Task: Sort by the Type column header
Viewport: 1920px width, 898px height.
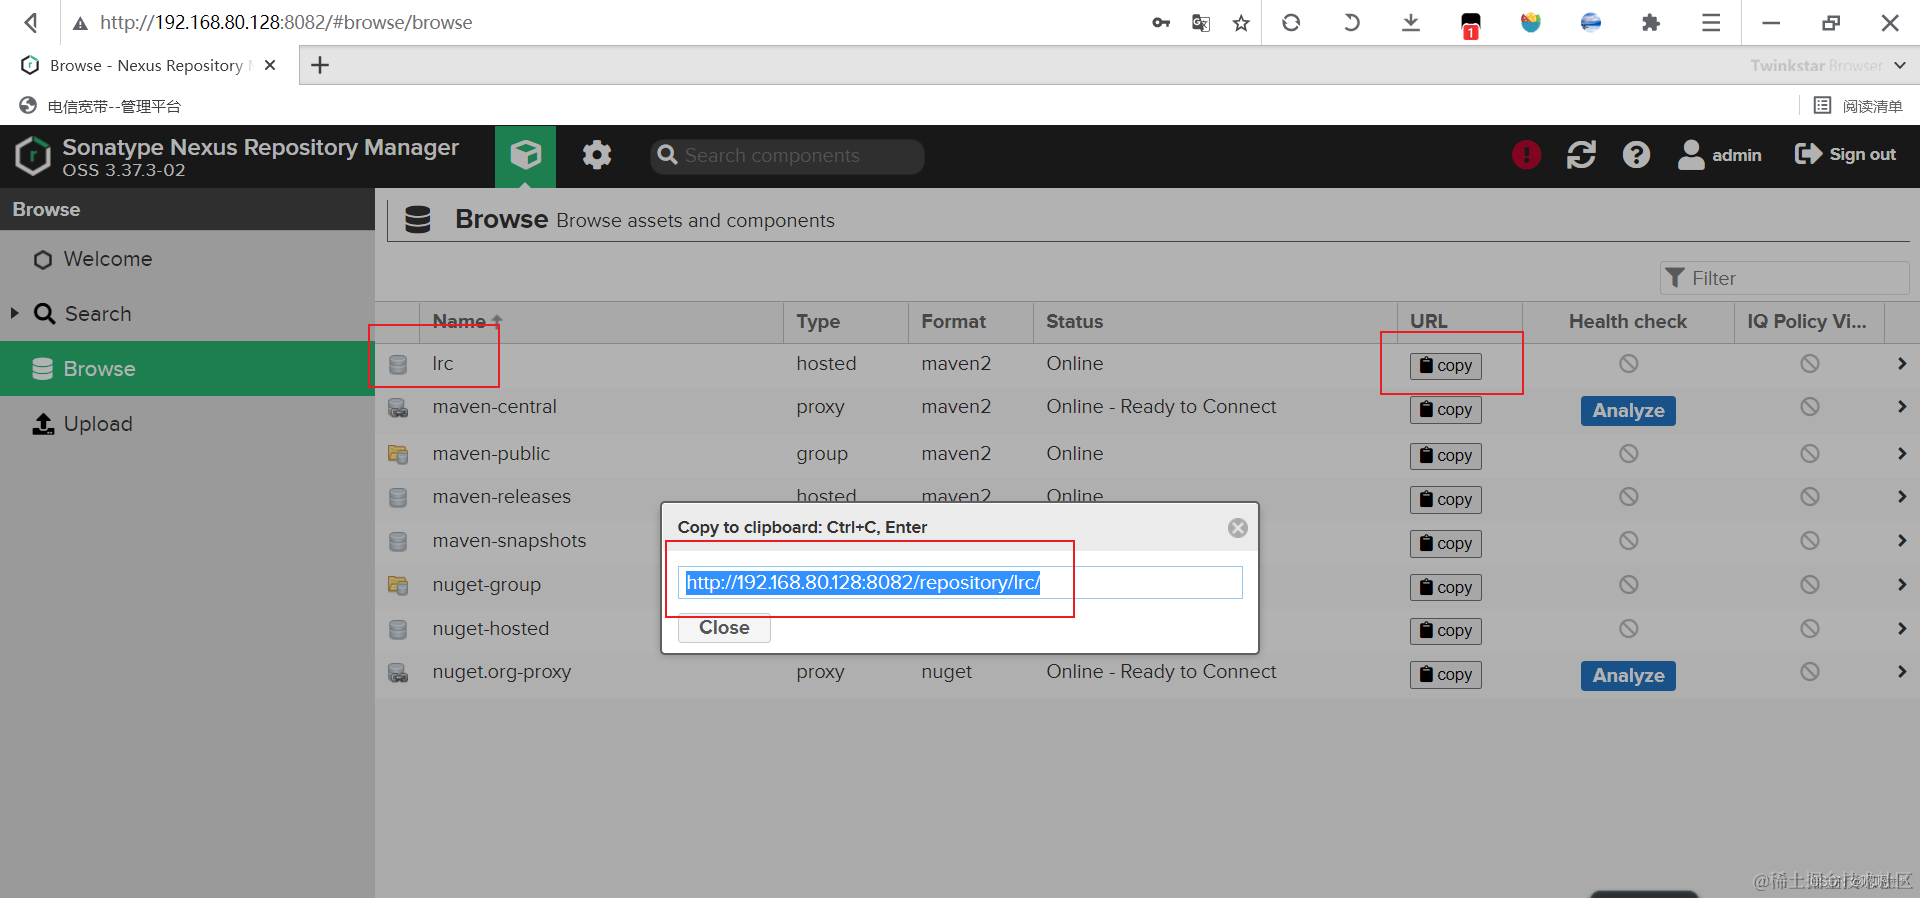Action: (845, 321)
